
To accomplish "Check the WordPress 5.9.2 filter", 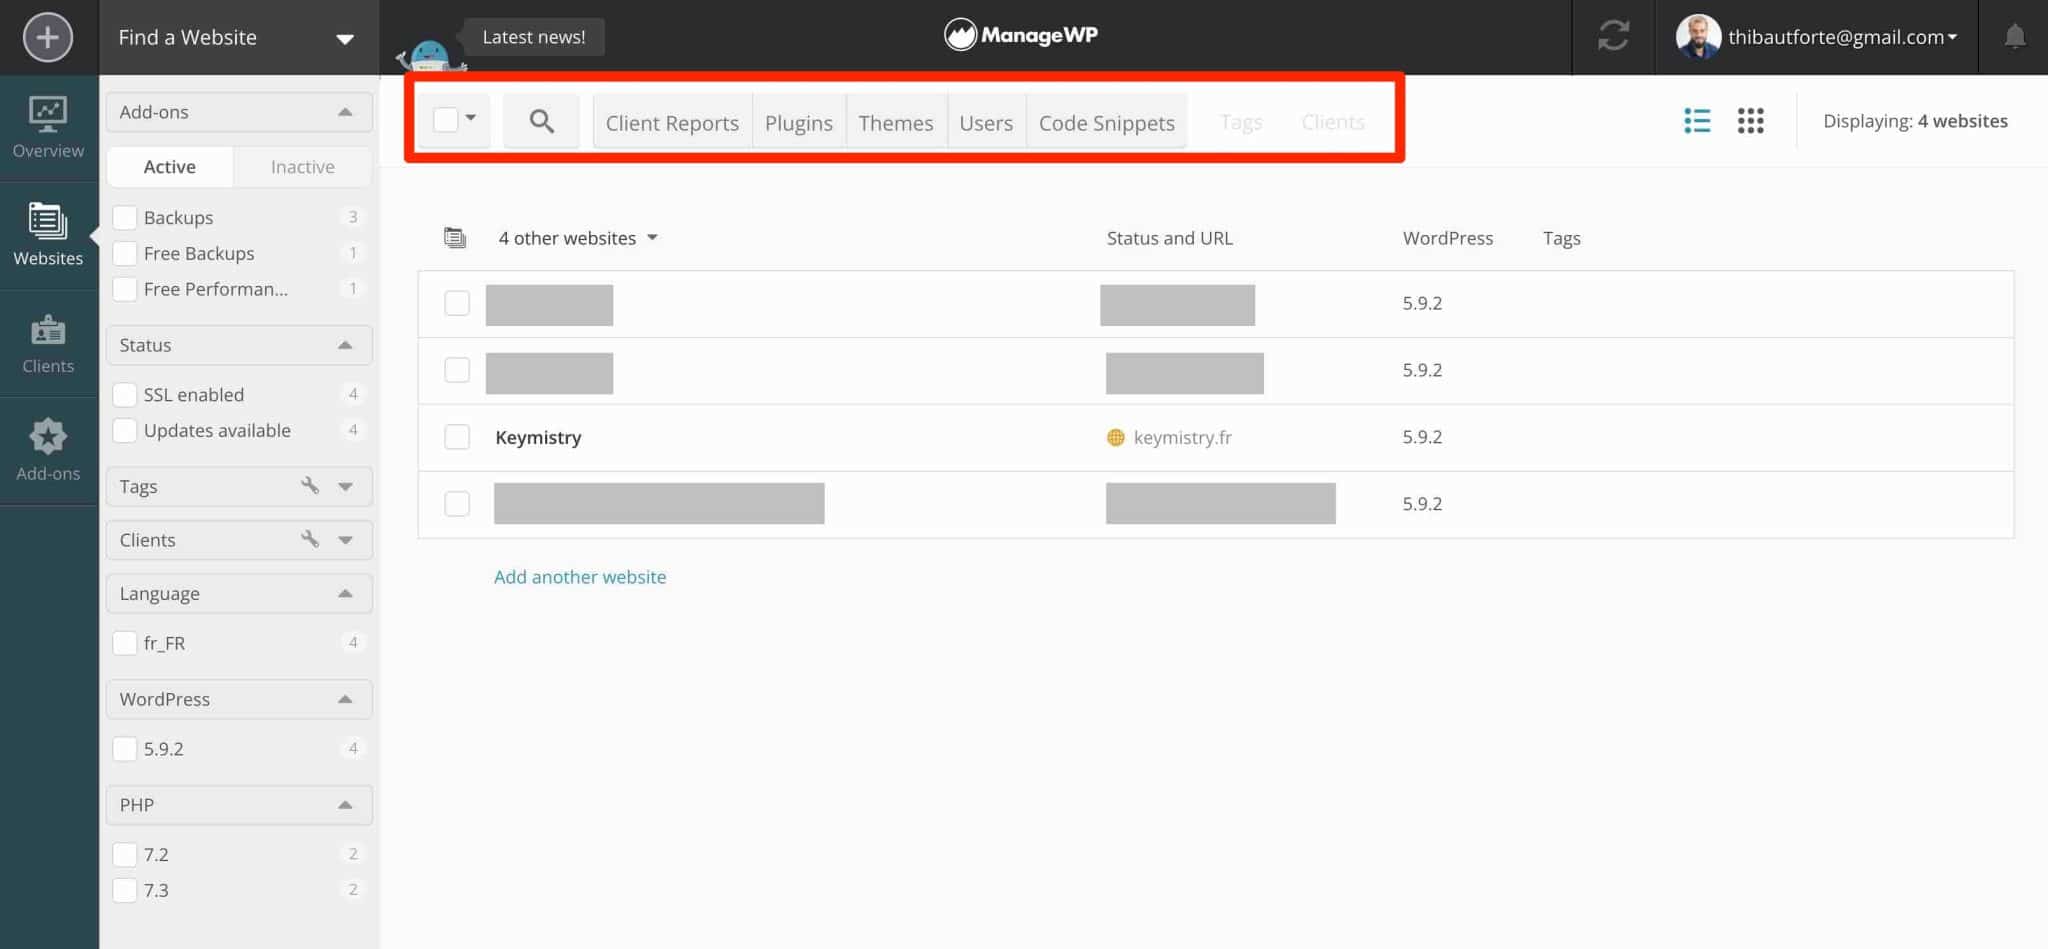I will point(125,748).
